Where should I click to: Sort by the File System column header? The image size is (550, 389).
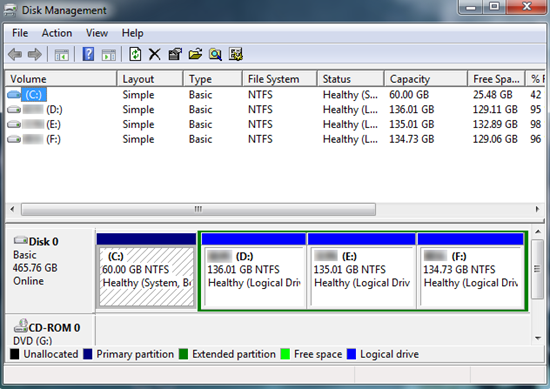280,79
